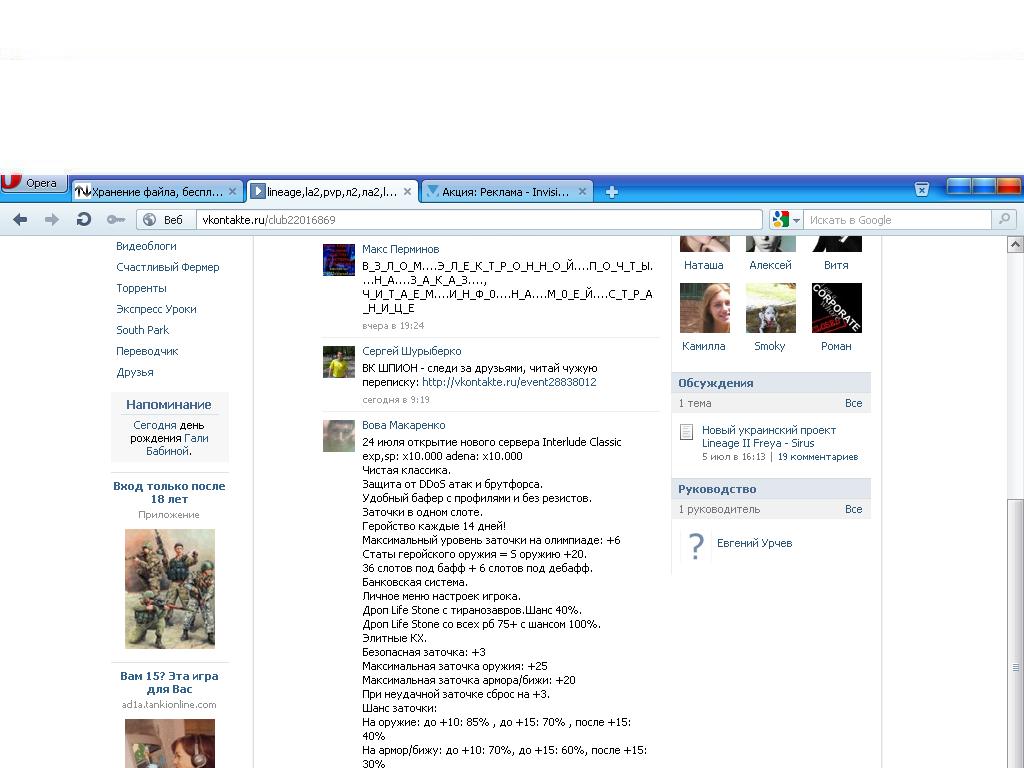
Task: Open member Алексей profile
Action: coord(770,265)
